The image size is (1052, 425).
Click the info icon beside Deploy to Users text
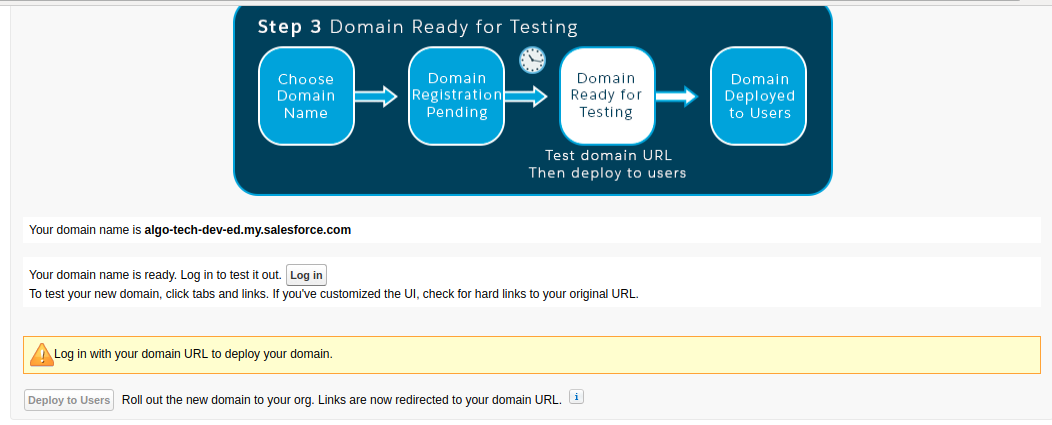(576, 398)
